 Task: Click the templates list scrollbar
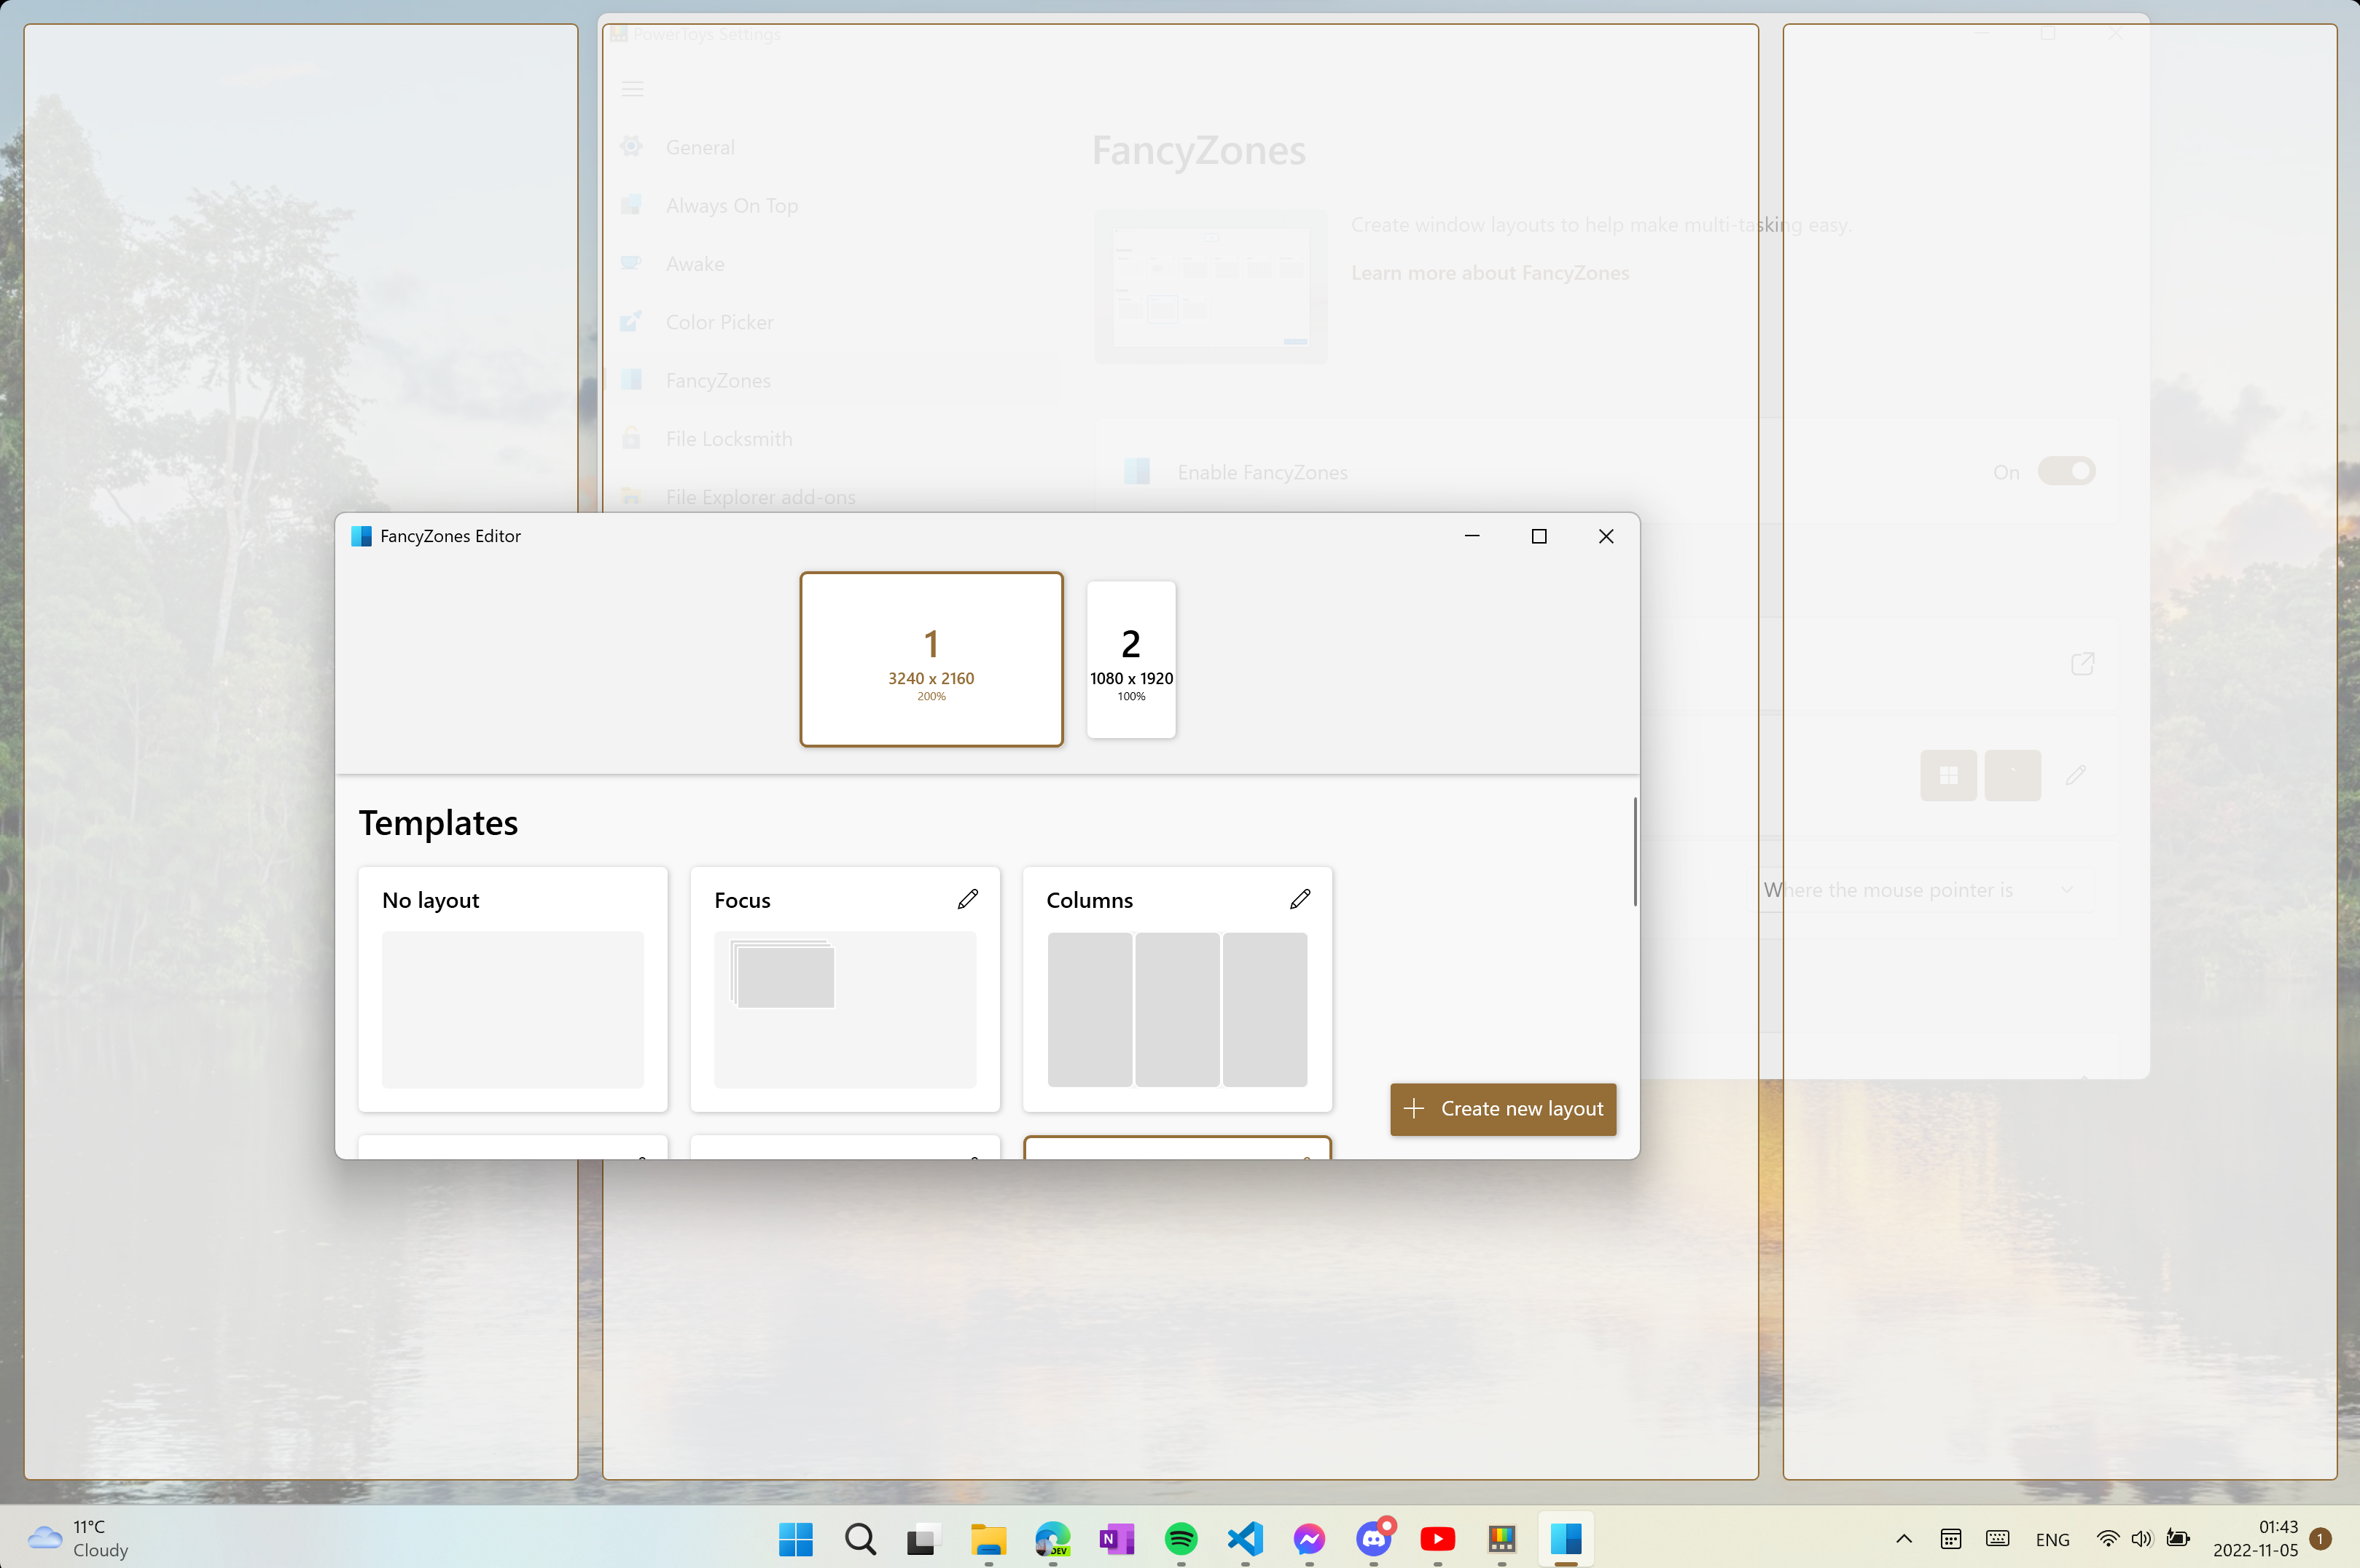(x=1635, y=852)
